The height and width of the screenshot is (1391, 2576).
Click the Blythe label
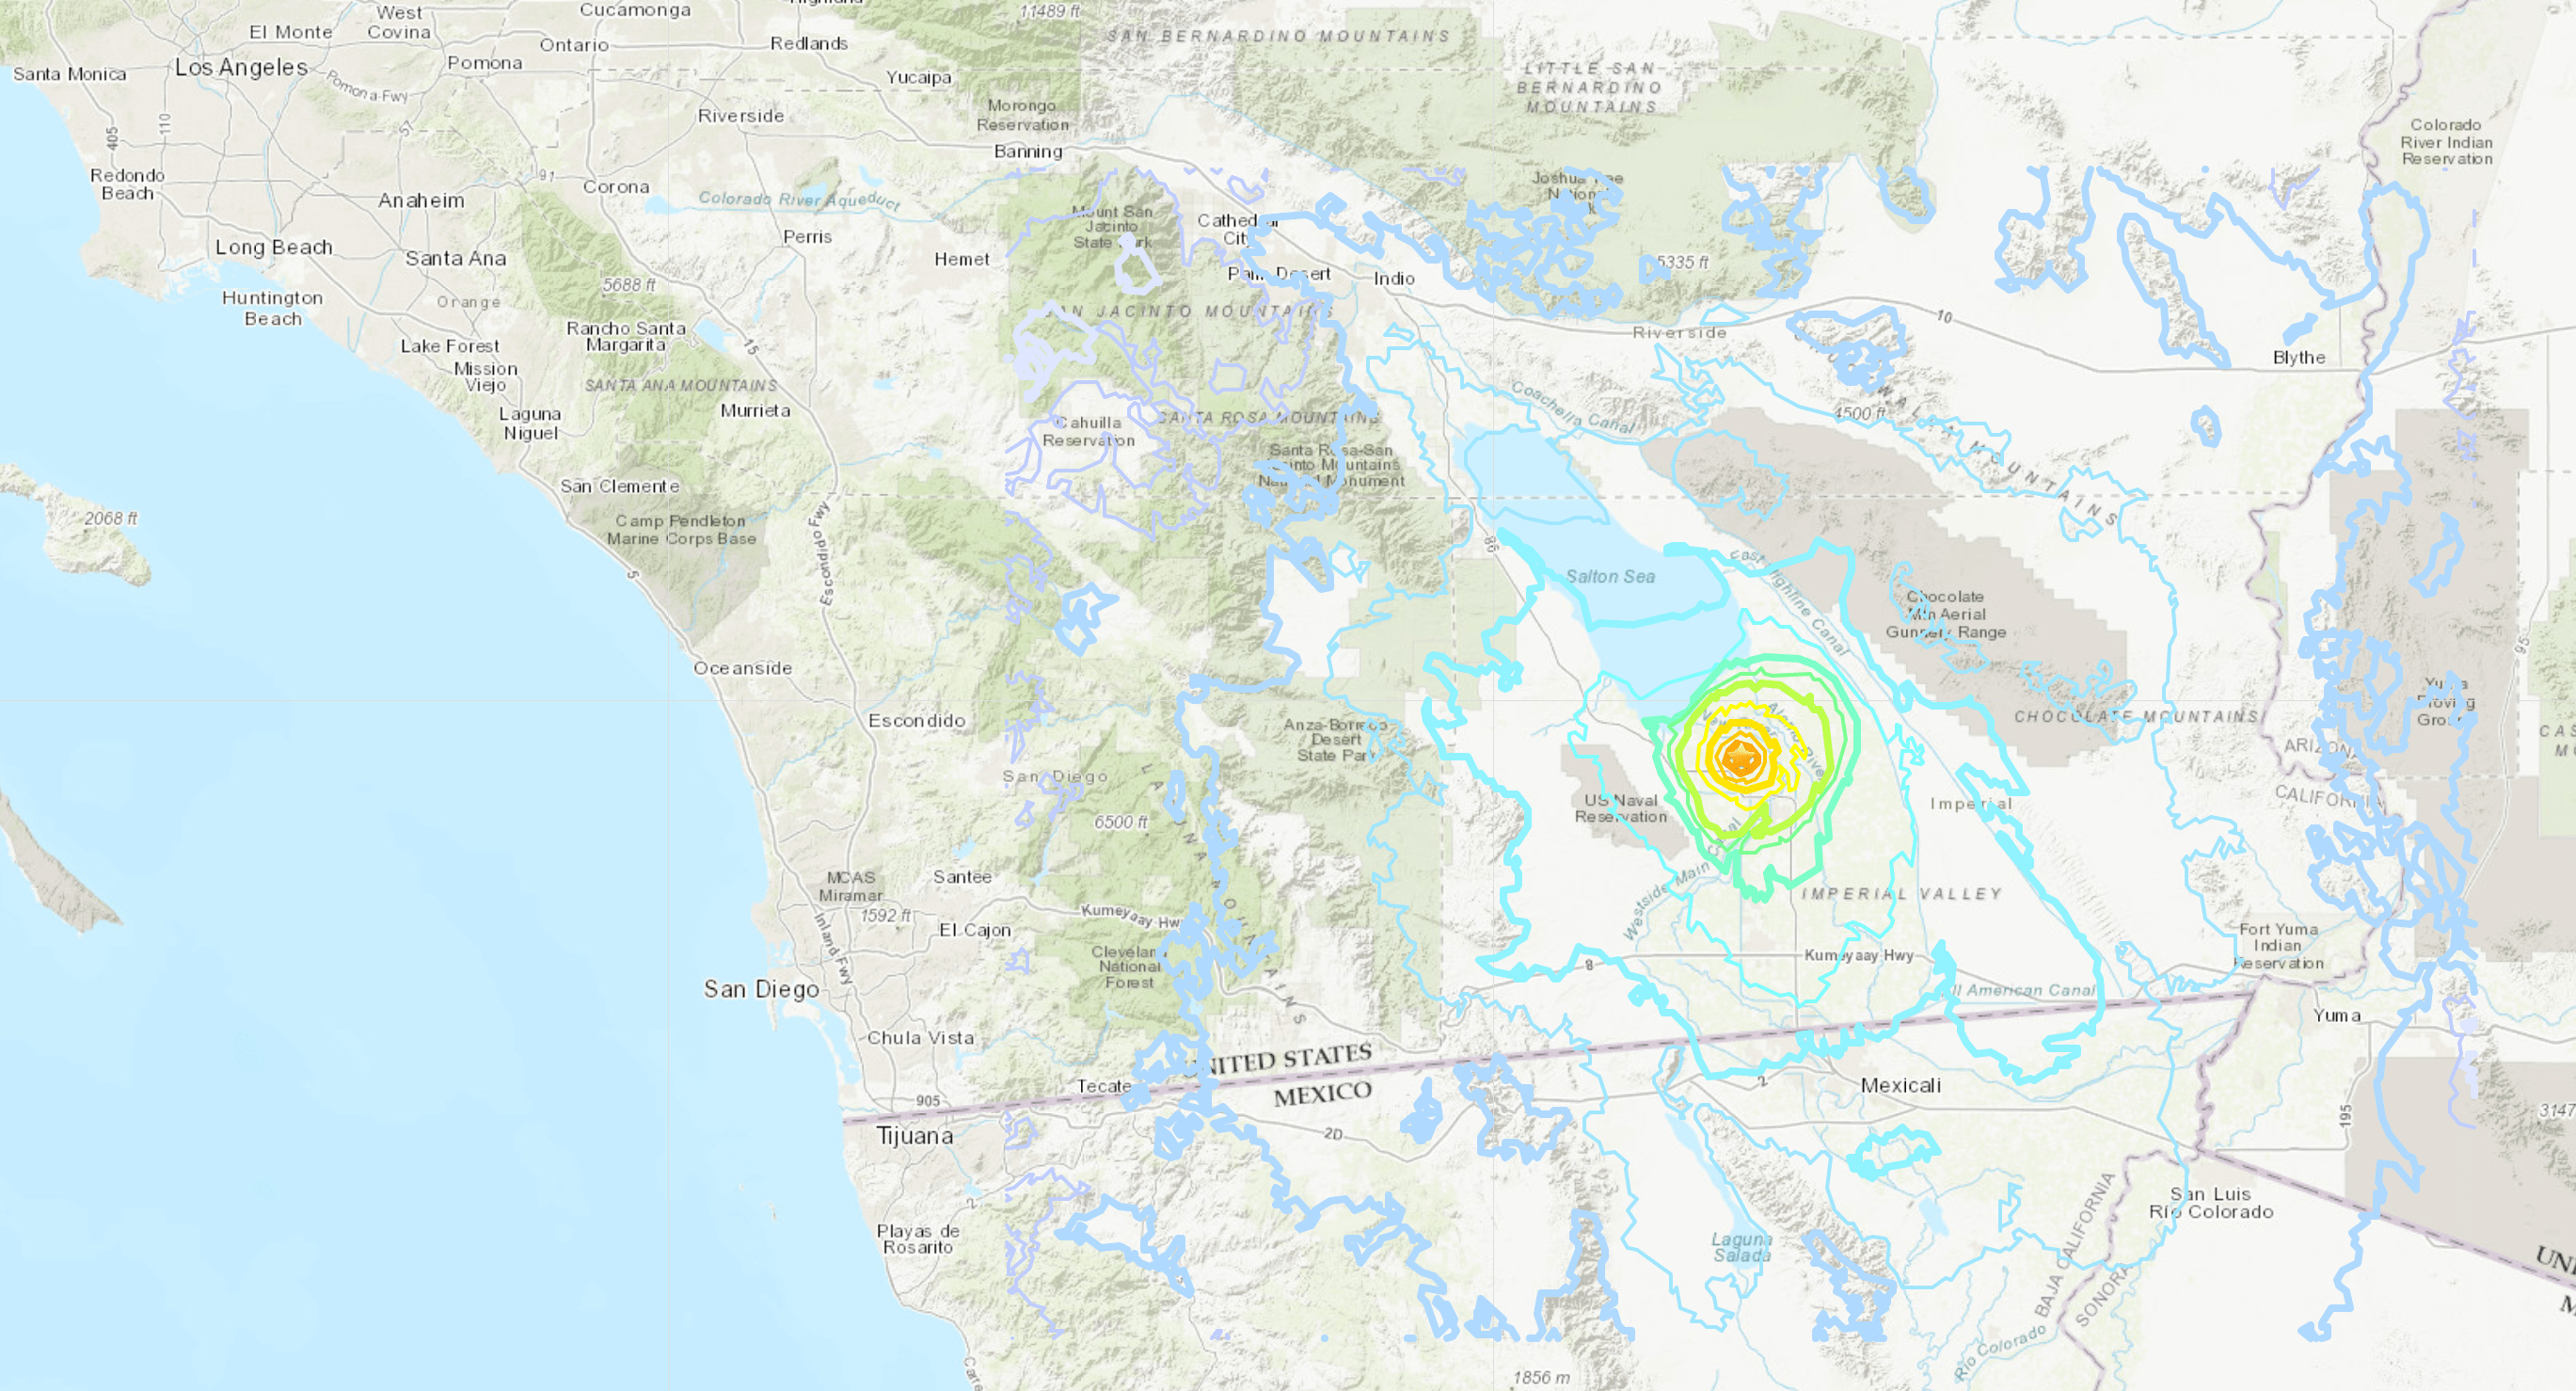2299,357
